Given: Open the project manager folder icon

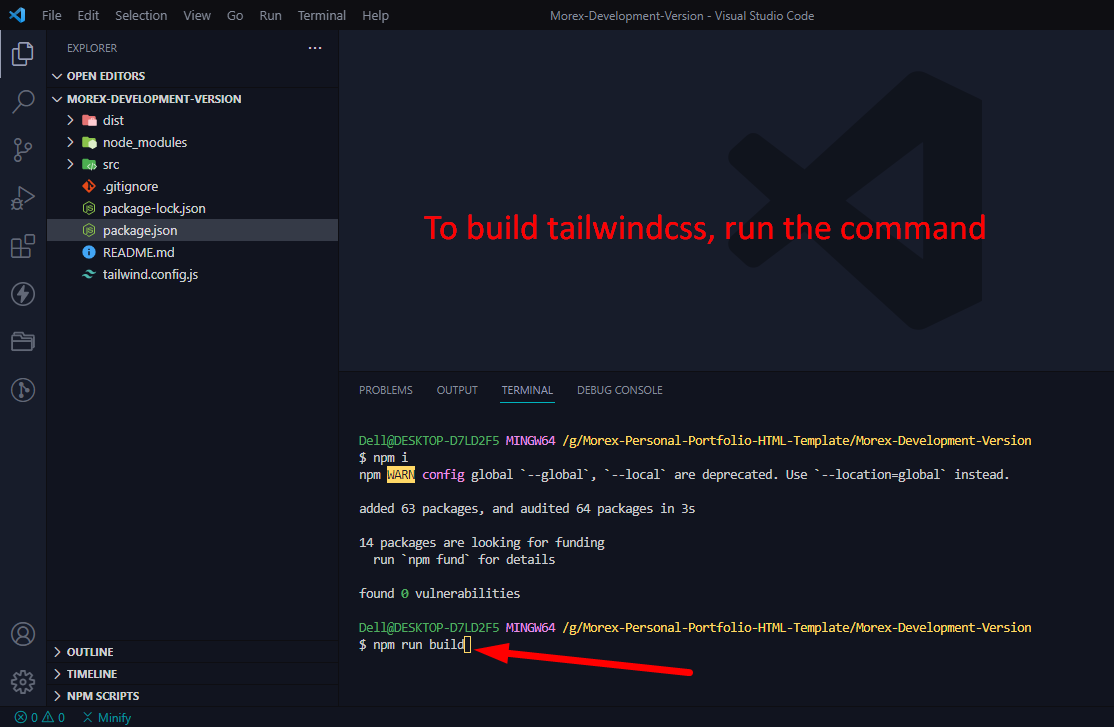Looking at the screenshot, I should coord(23,342).
